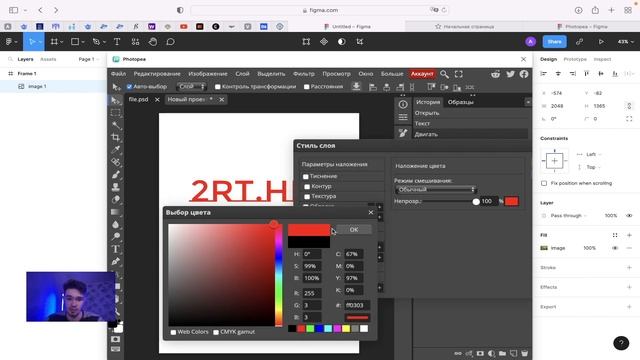Open Photopea search magnifier icon
640x360 pixels.
(444, 74)
